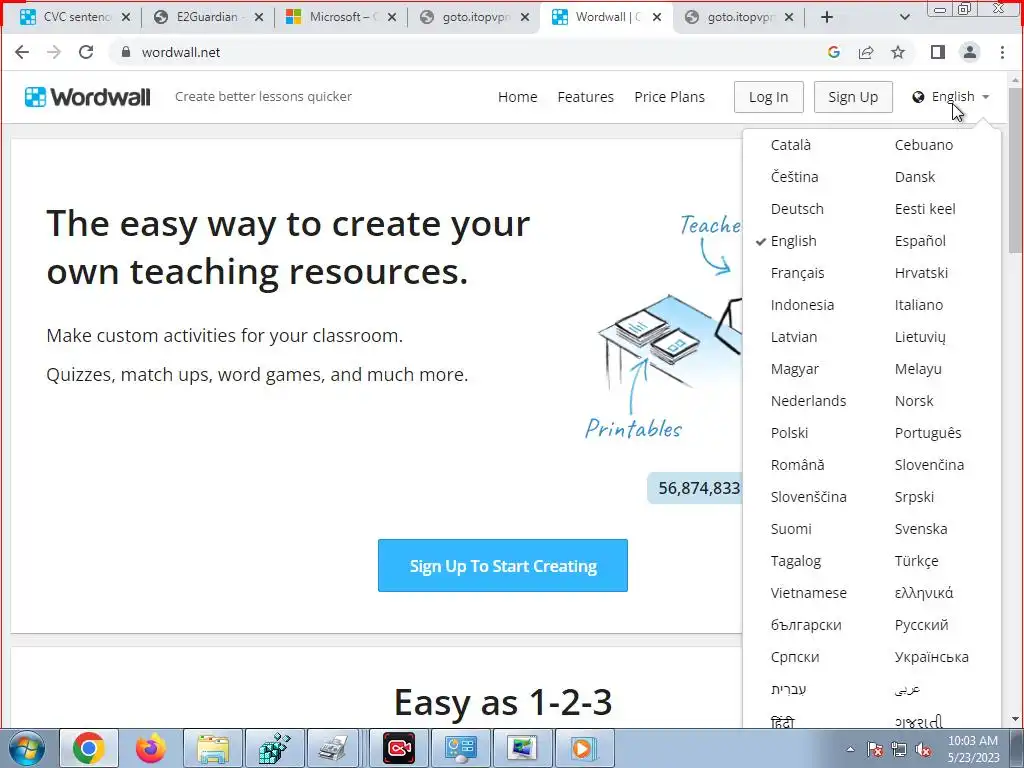Image resolution: width=1024 pixels, height=768 pixels.
Task: Open the Price Plans link
Action: pyautogui.click(x=669, y=97)
